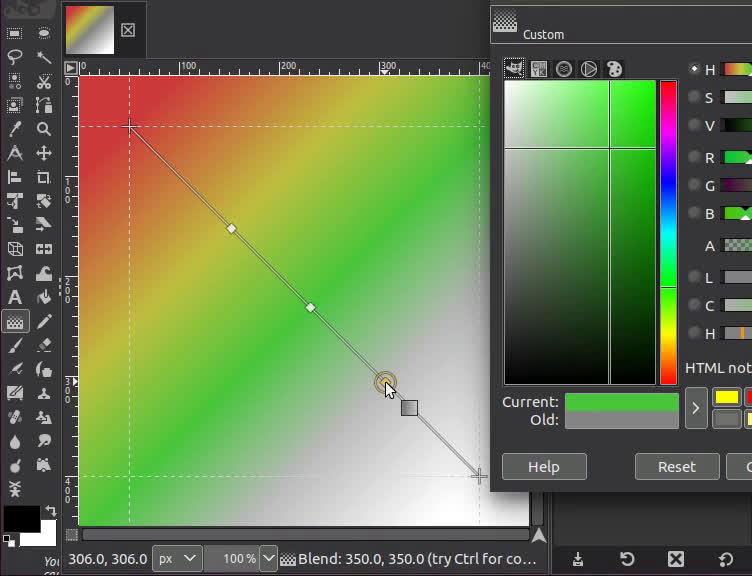752x576 pixels.
Task: Choose the Text tool
Action: [x=14, y=297]
